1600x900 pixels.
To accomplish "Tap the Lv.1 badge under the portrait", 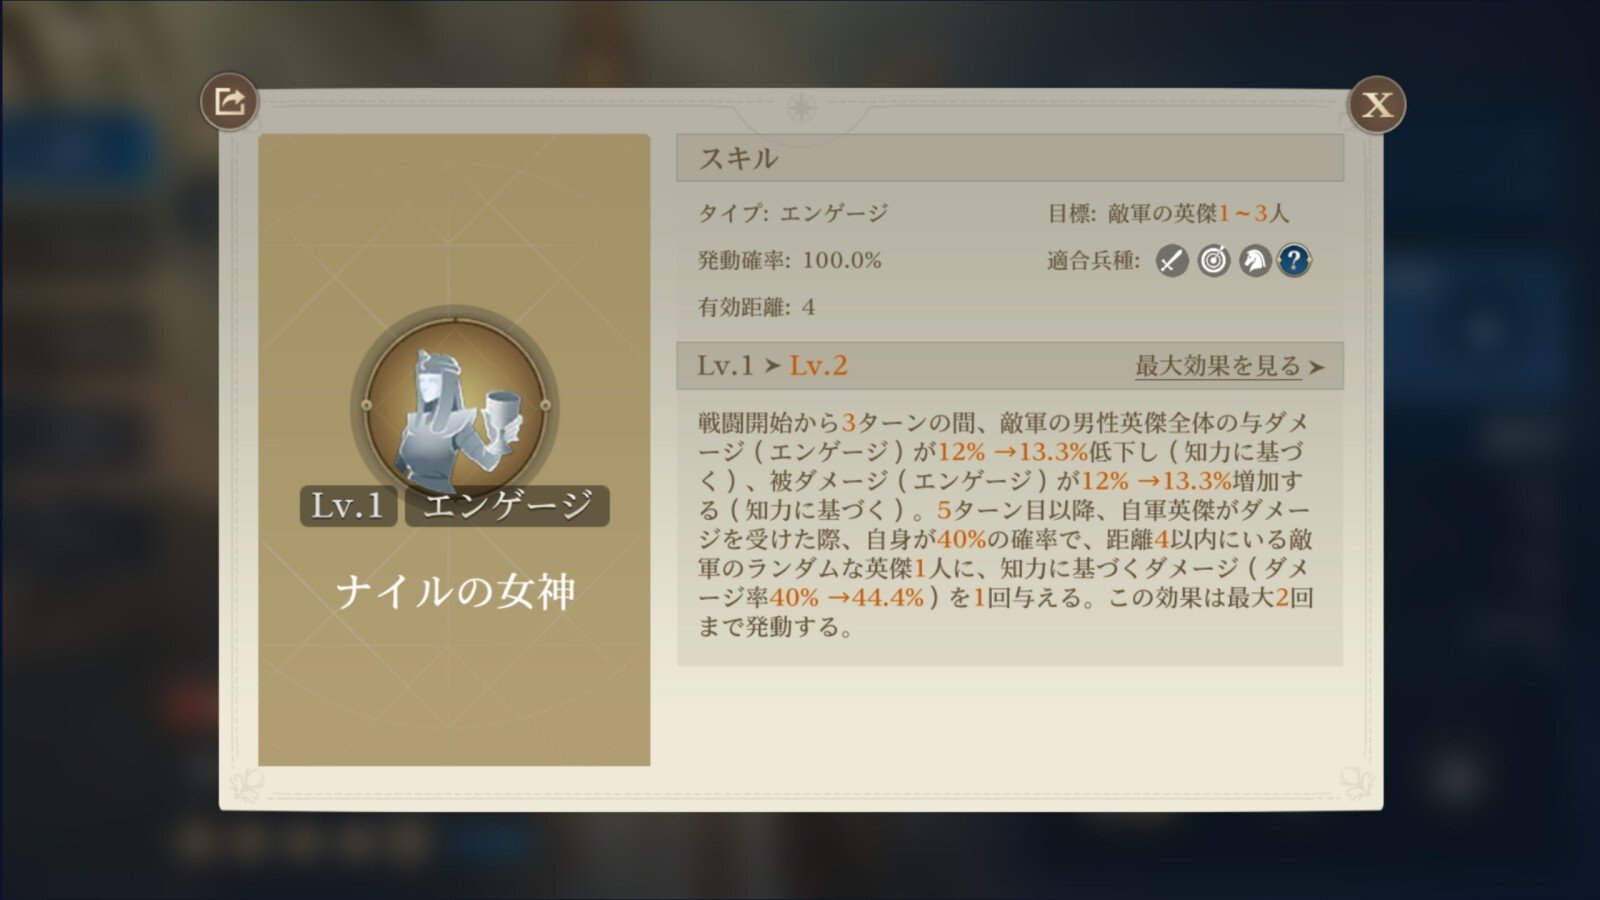I will 348,506.
